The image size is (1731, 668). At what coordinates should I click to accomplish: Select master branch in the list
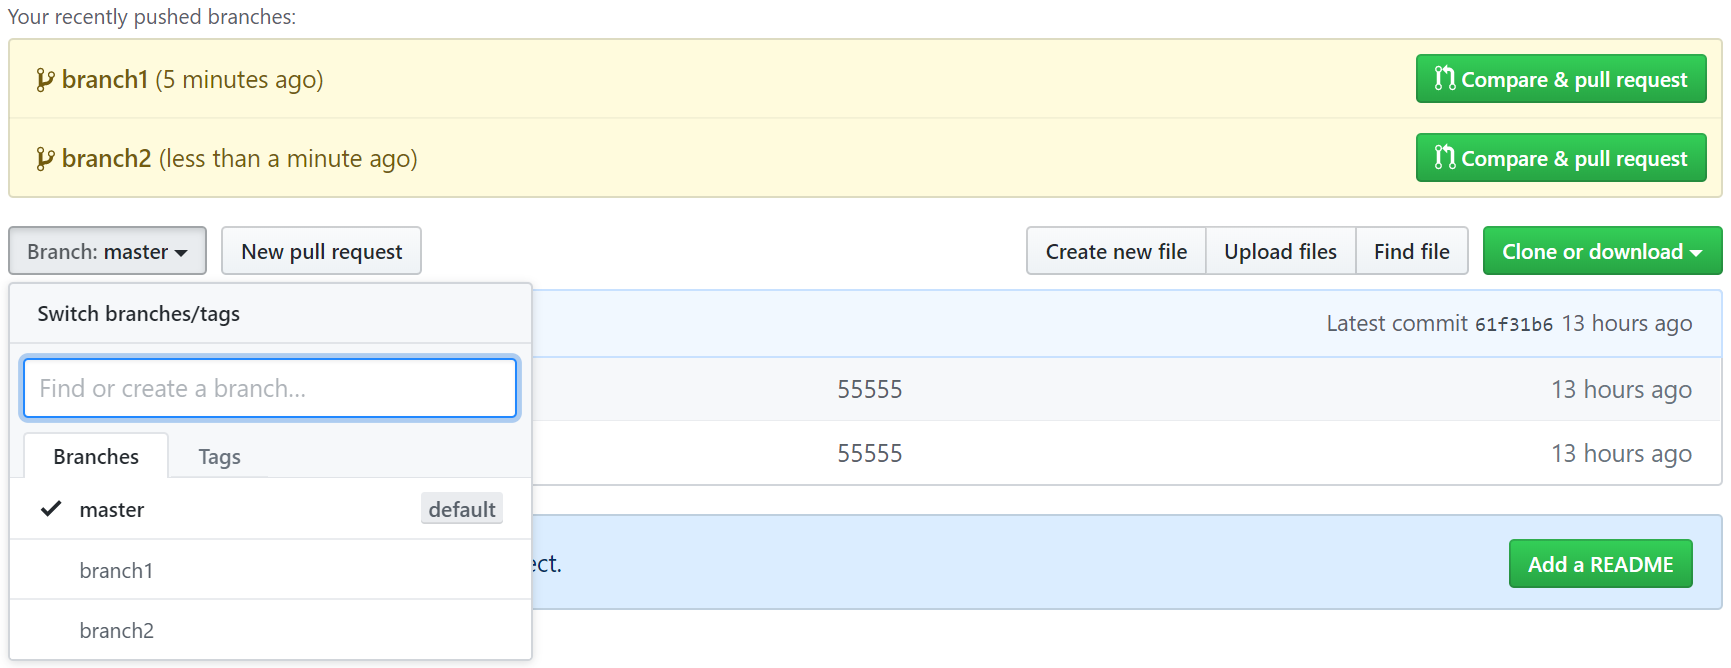click(x=112, y=510)
